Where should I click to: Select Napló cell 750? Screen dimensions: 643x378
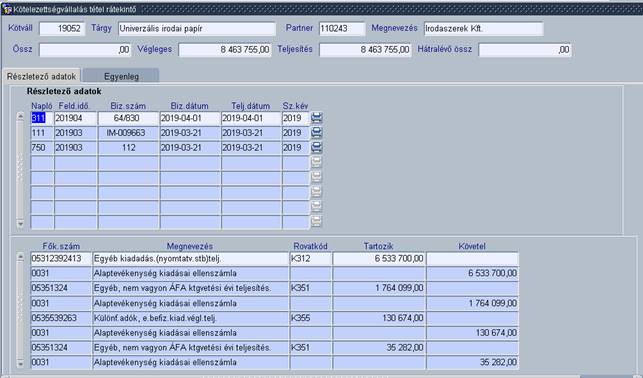coord(42,148)
